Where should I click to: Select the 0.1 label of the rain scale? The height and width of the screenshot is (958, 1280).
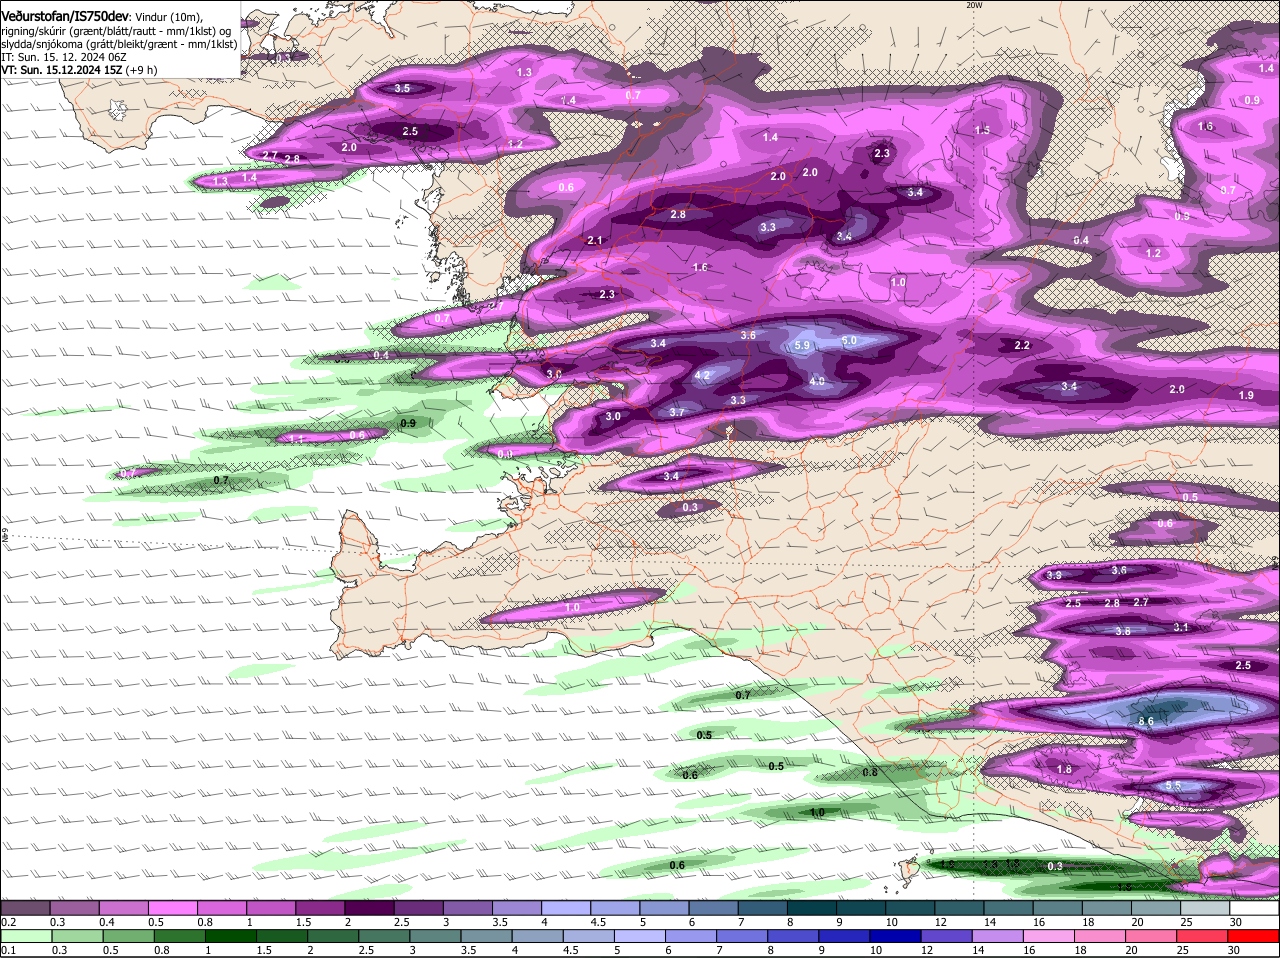pos(8,950)
